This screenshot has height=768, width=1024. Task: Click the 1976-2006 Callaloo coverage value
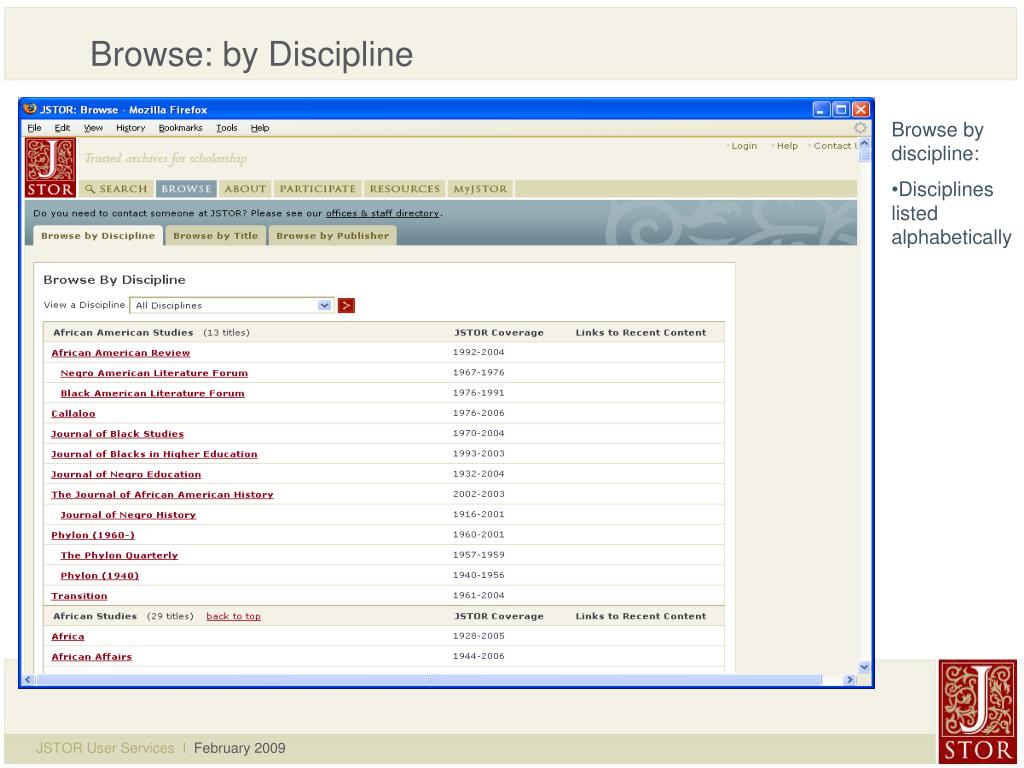pos(479,413)
